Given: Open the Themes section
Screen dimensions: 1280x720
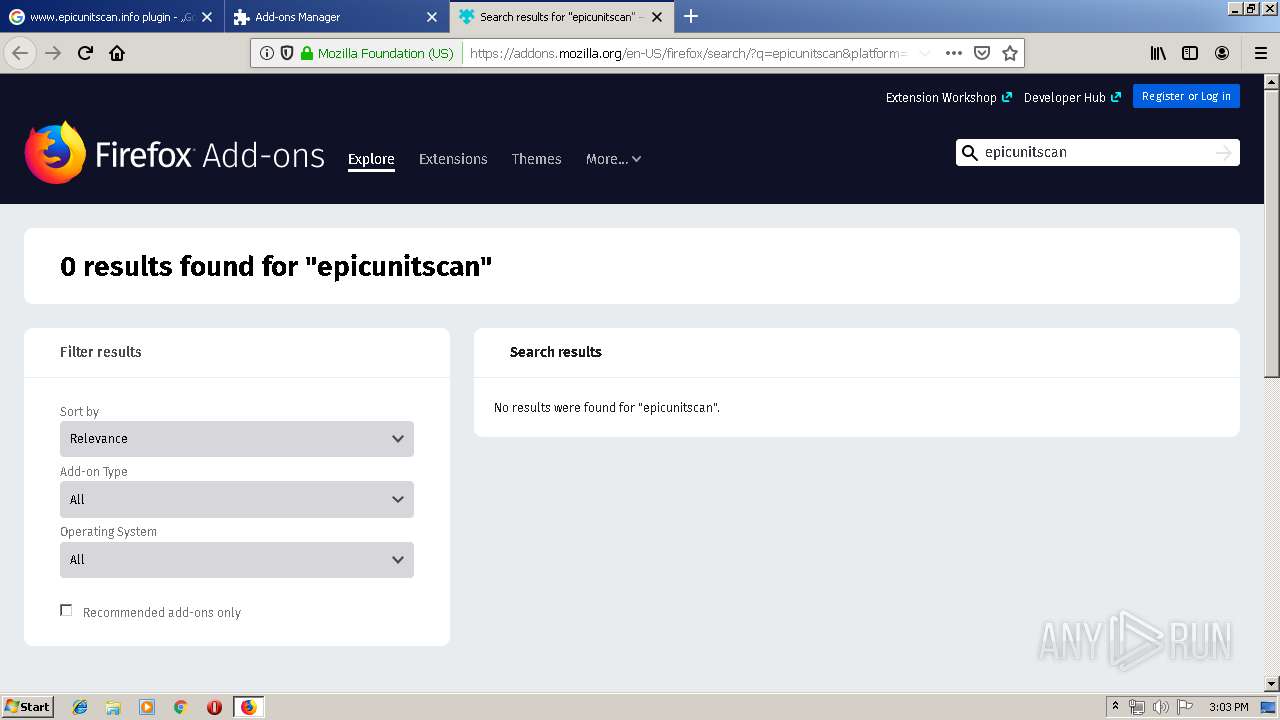Looking at the screenshot, I should point(536,159).
